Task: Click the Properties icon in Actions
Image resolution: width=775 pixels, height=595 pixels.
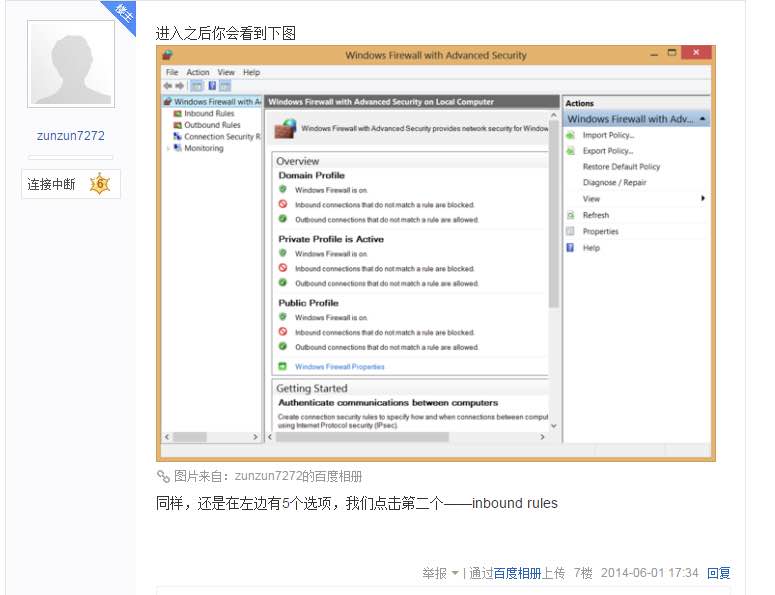Action: [570, 231]
